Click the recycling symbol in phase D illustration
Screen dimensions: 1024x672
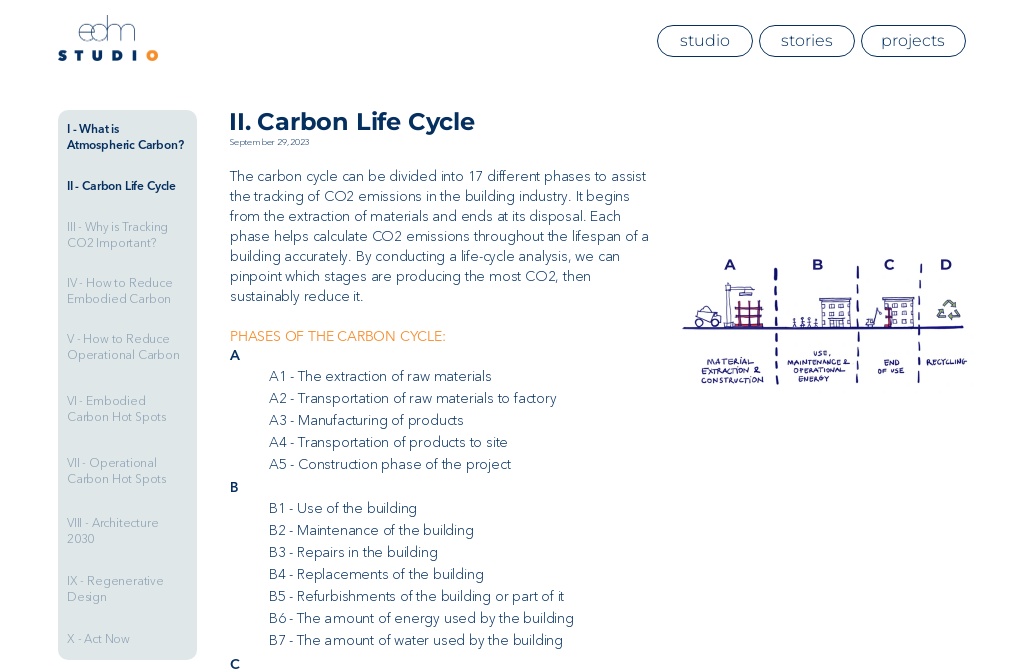948,311
